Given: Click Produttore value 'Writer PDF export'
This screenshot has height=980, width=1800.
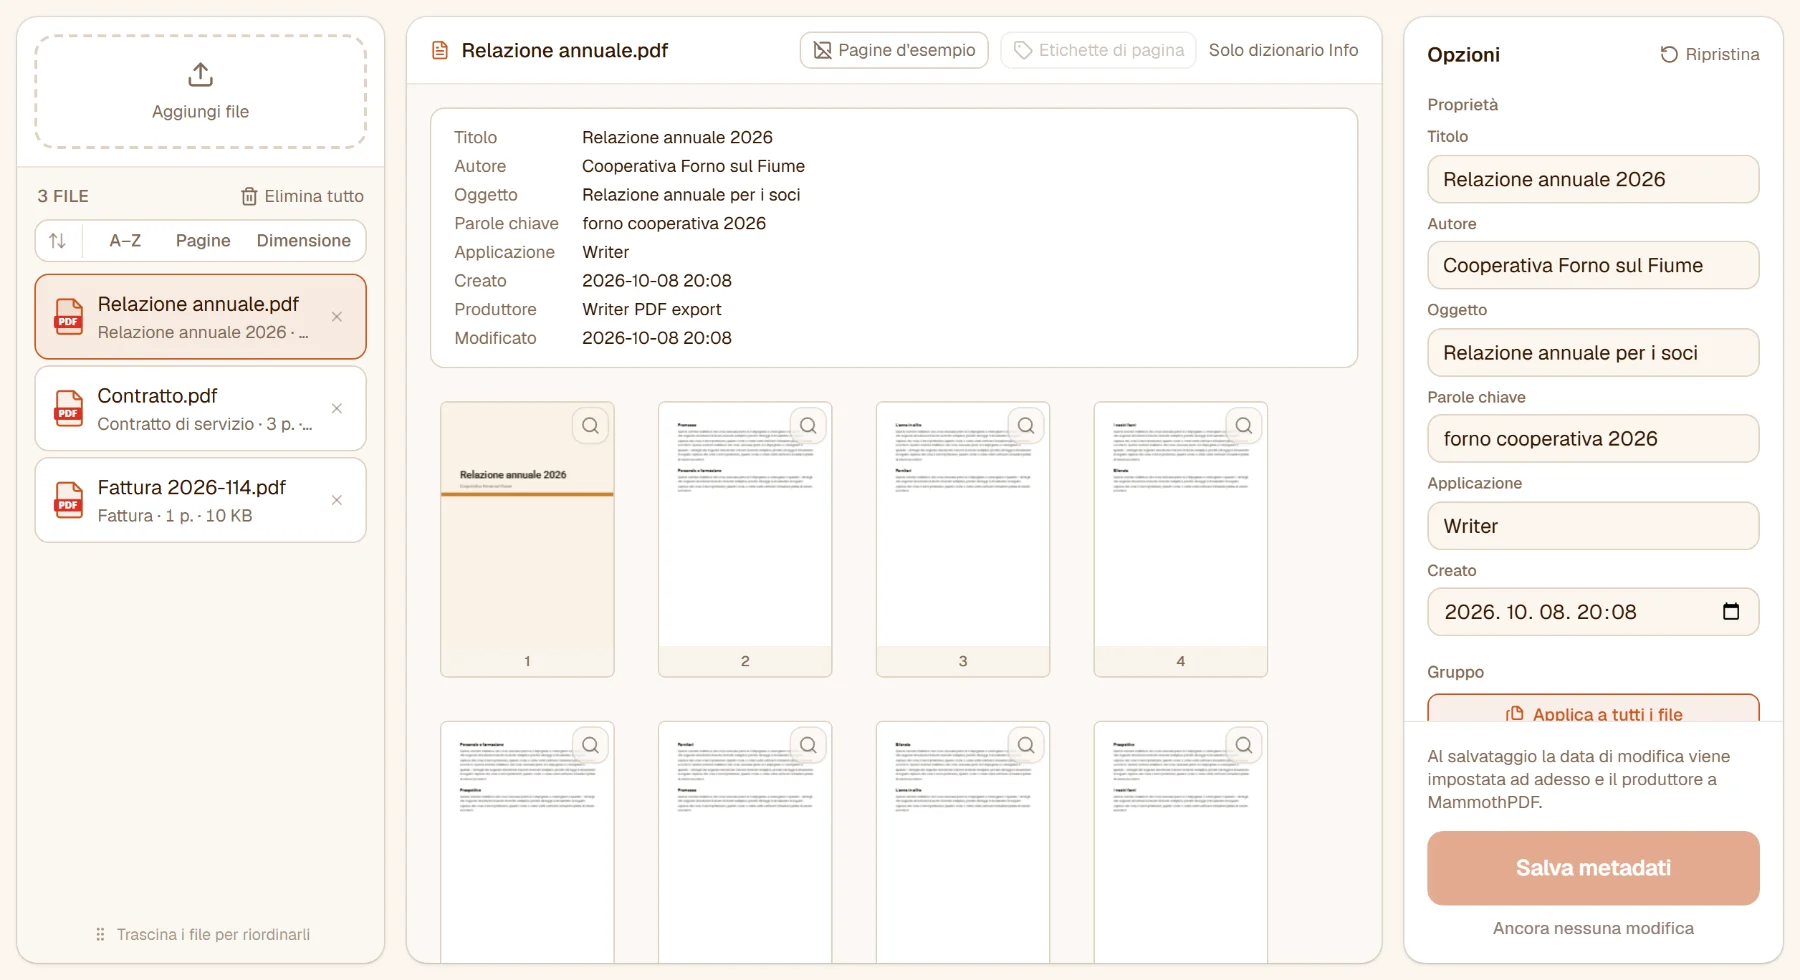Looking at the screenshot, I should (x=652, y=309).
